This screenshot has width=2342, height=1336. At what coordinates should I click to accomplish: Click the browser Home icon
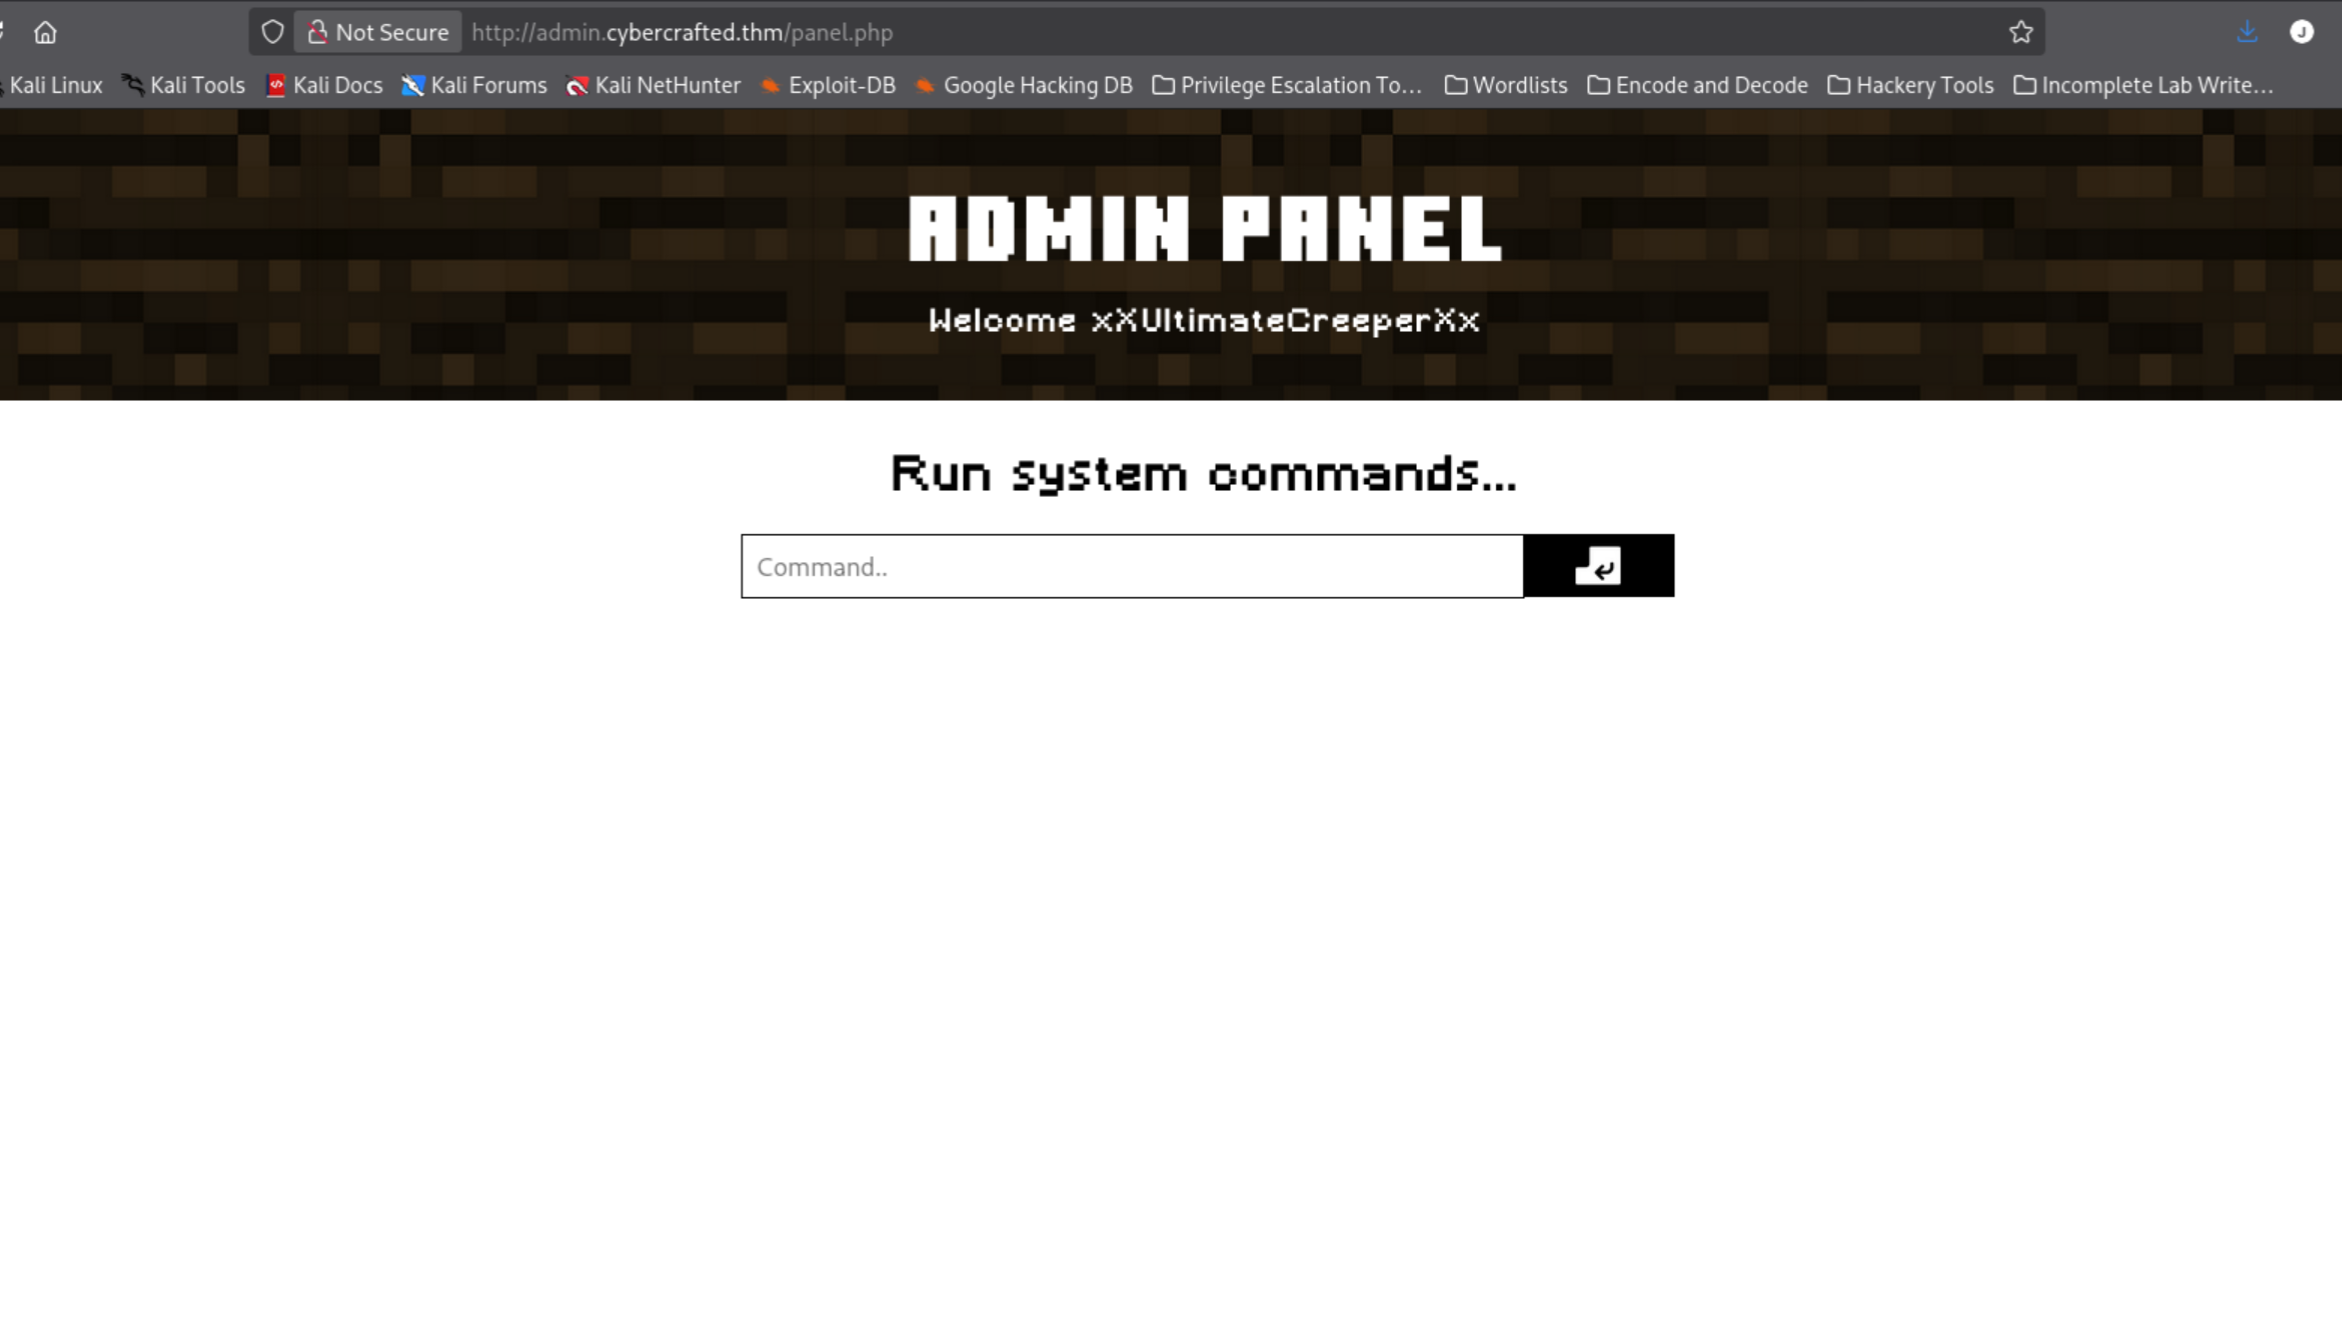click(x=45, y=33)
